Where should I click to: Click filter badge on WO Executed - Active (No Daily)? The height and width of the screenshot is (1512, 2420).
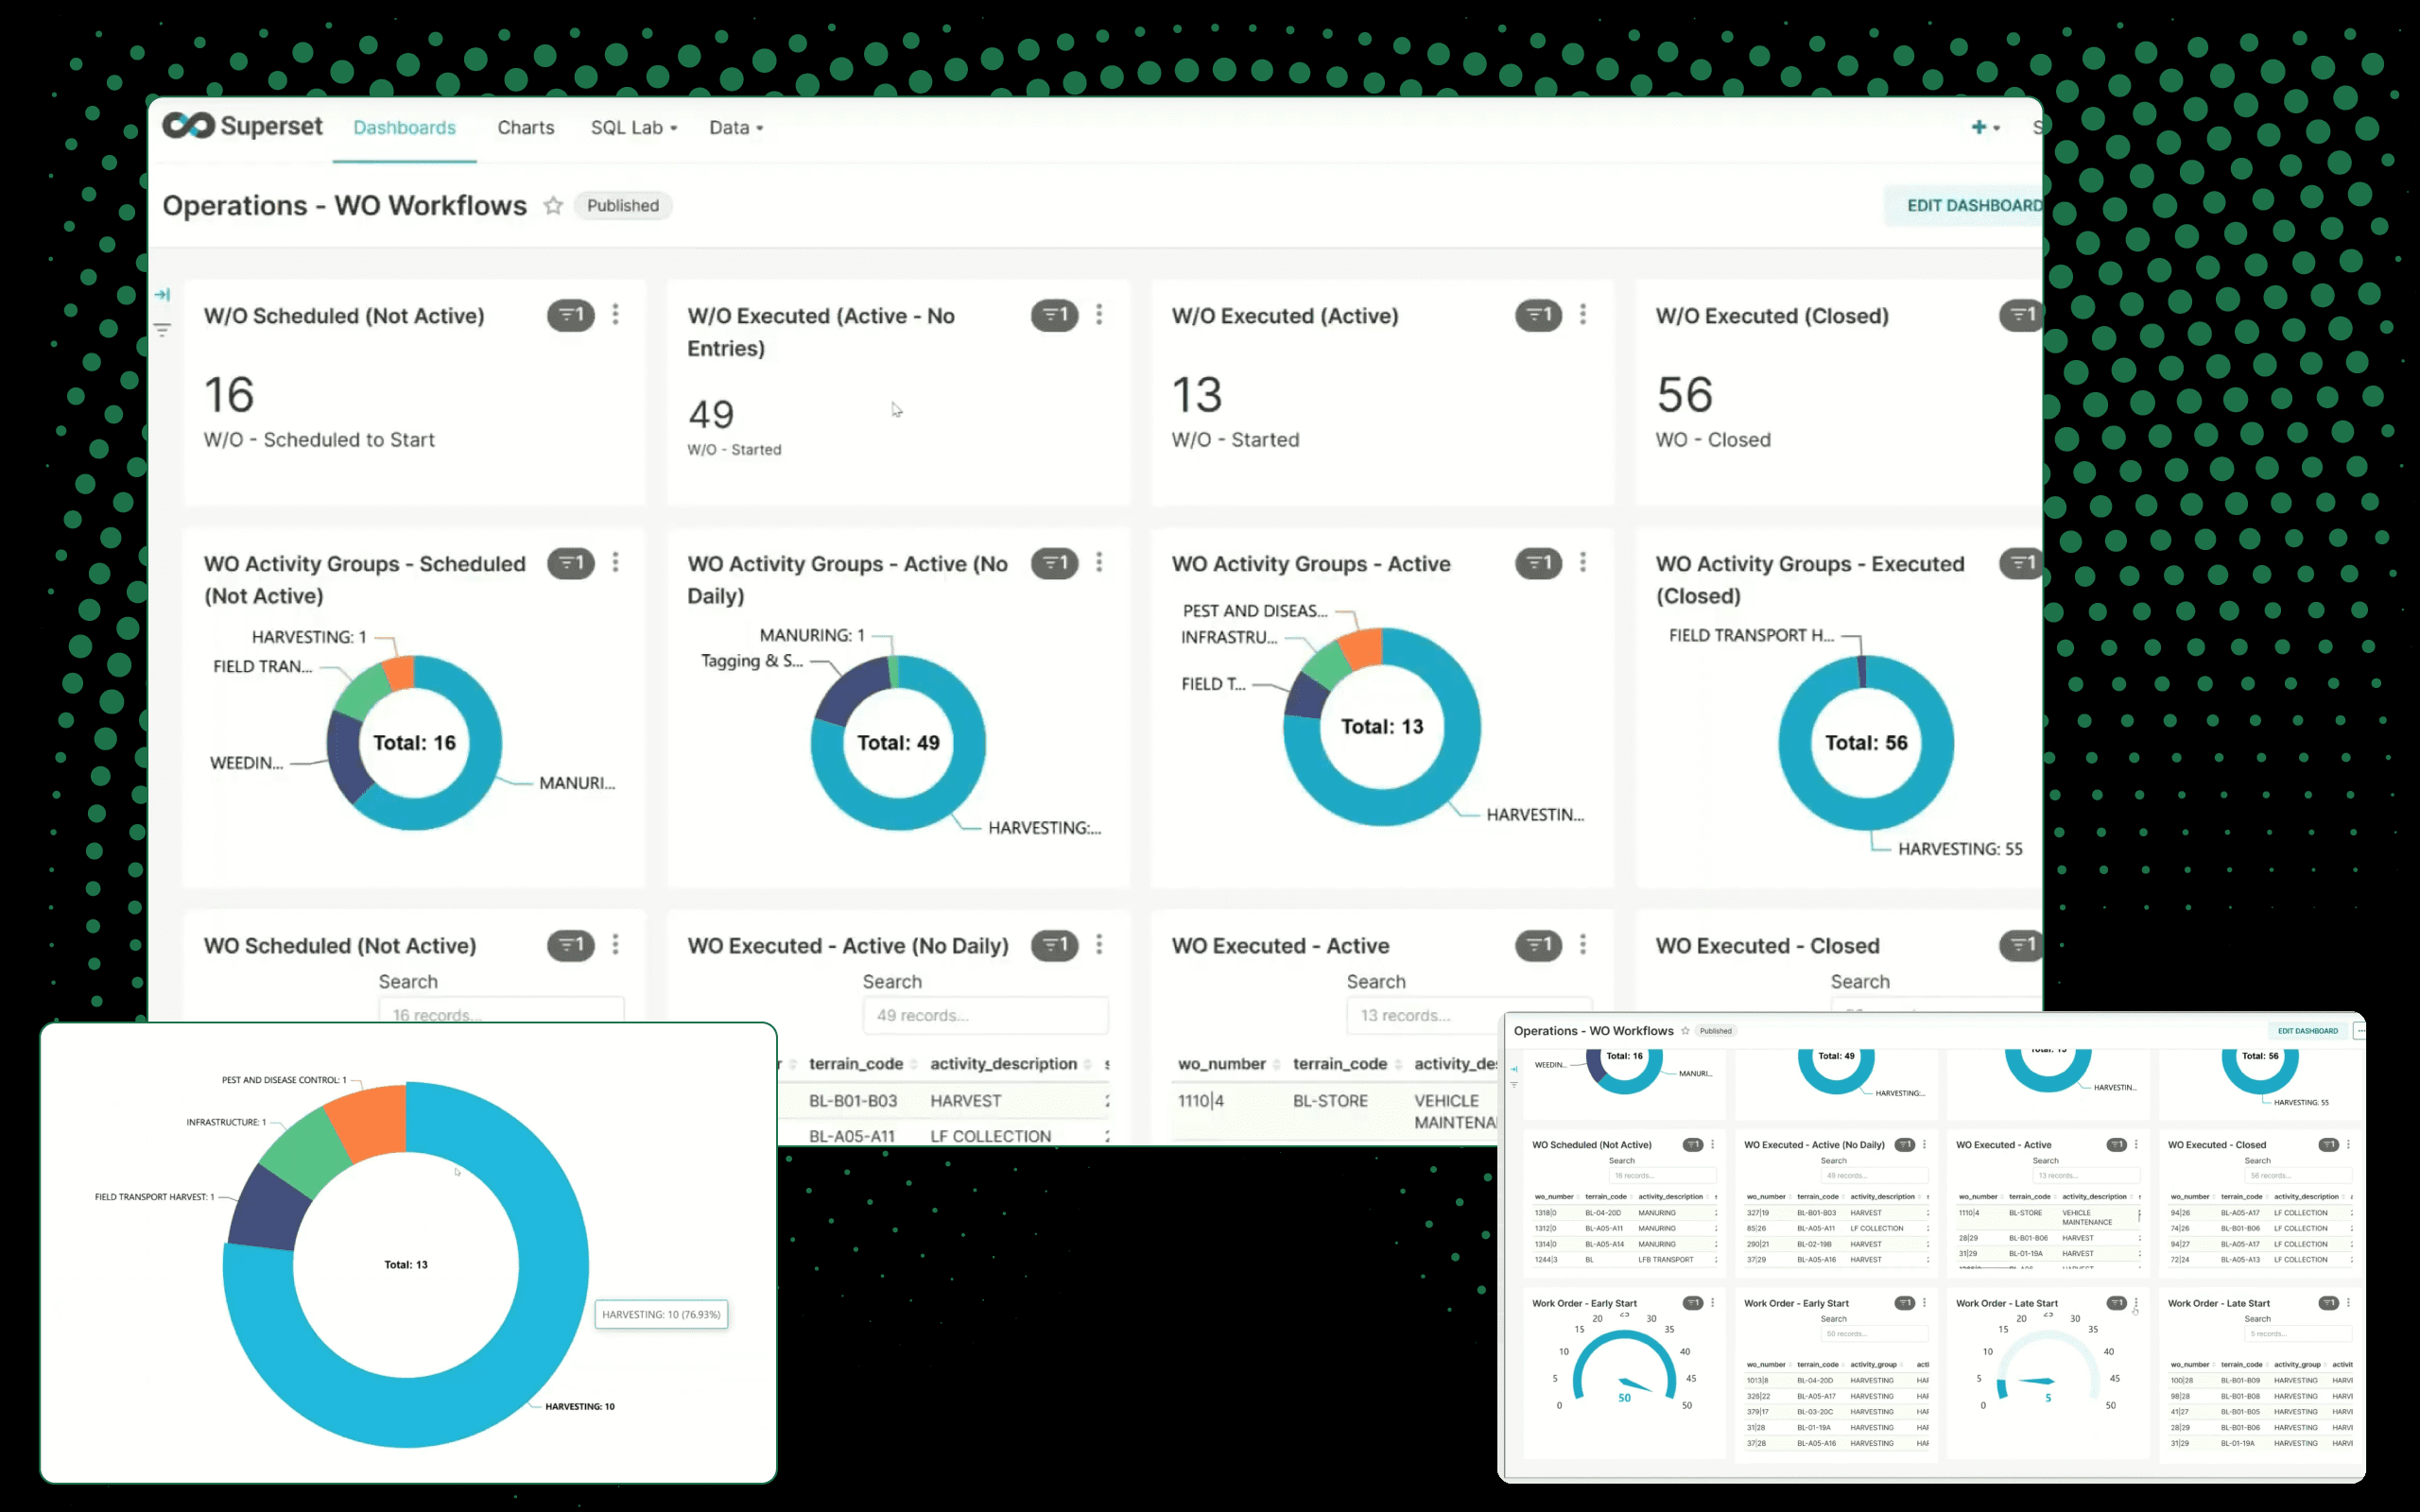click(x=1054, y=945)
